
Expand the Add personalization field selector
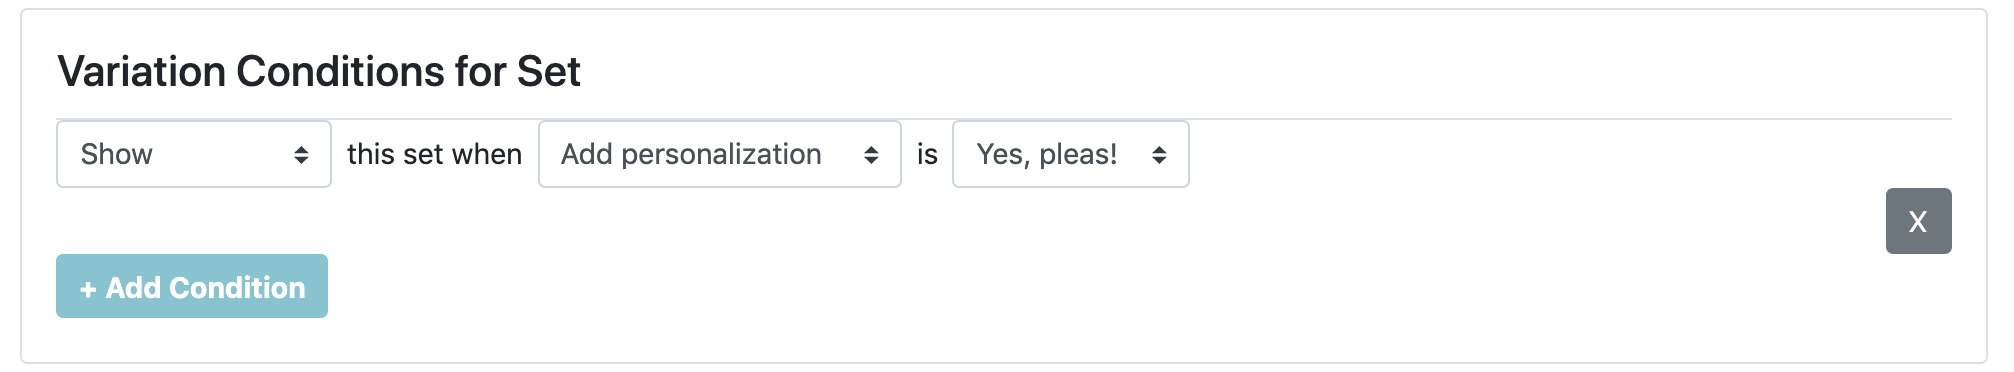(x=720, y=154)
